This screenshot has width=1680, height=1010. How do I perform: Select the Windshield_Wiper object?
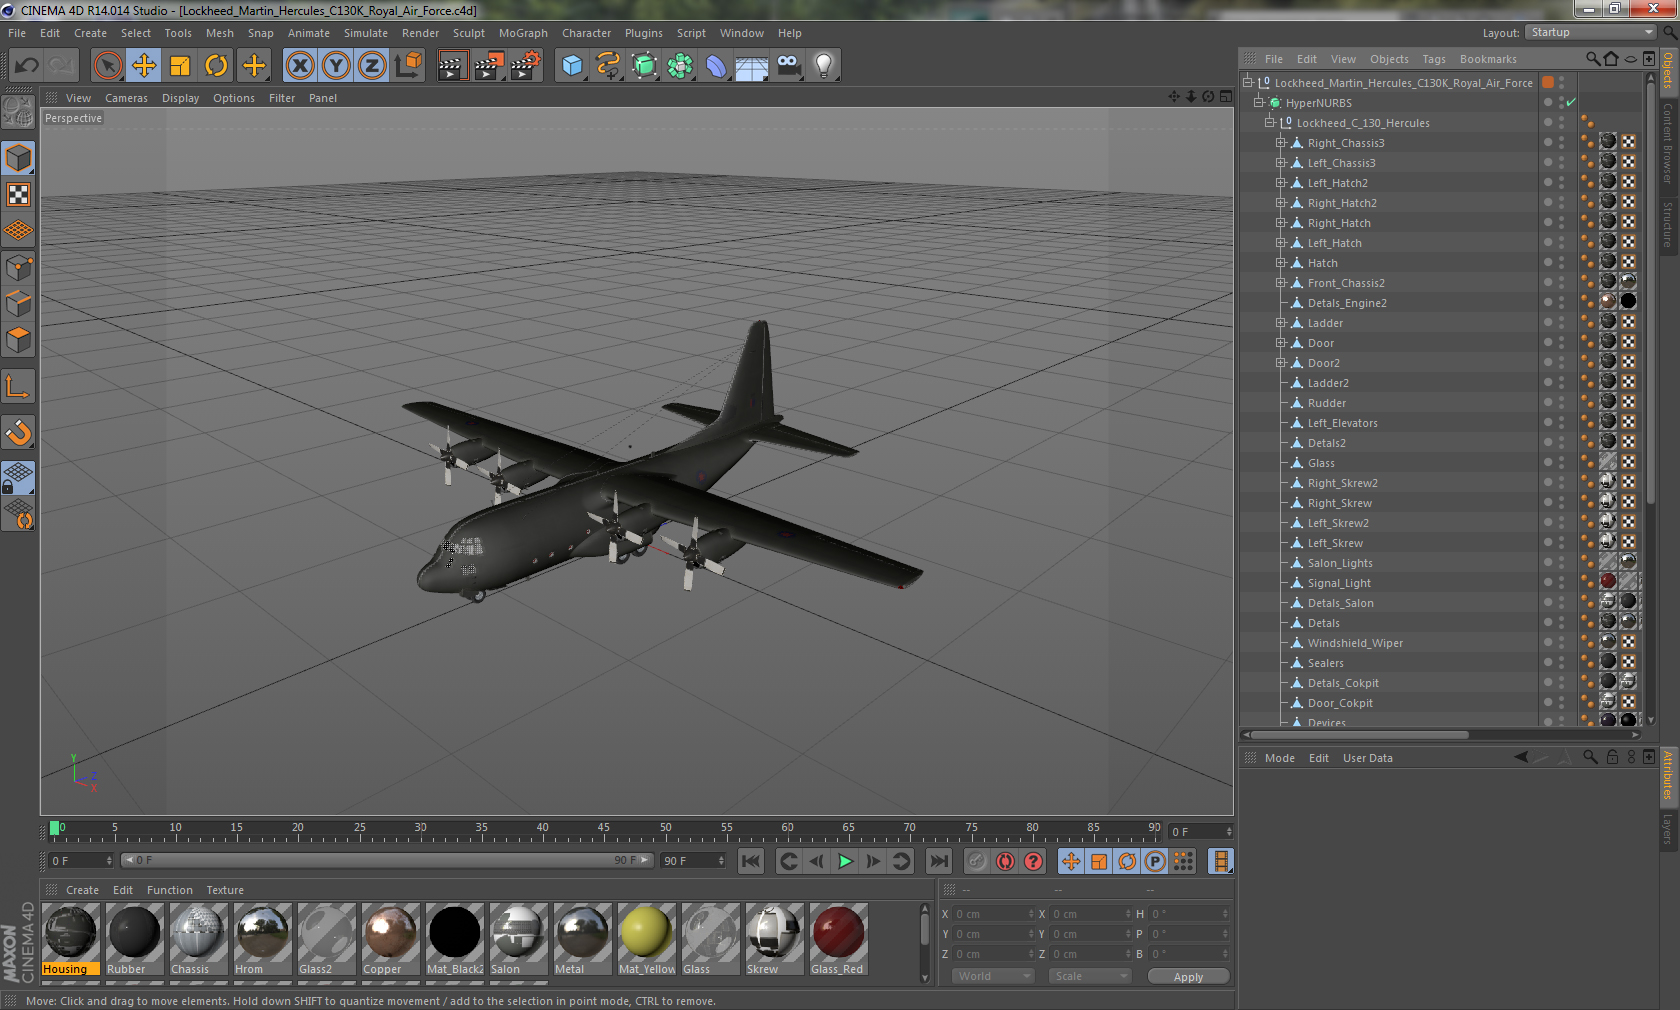[x=1355, y=643]
